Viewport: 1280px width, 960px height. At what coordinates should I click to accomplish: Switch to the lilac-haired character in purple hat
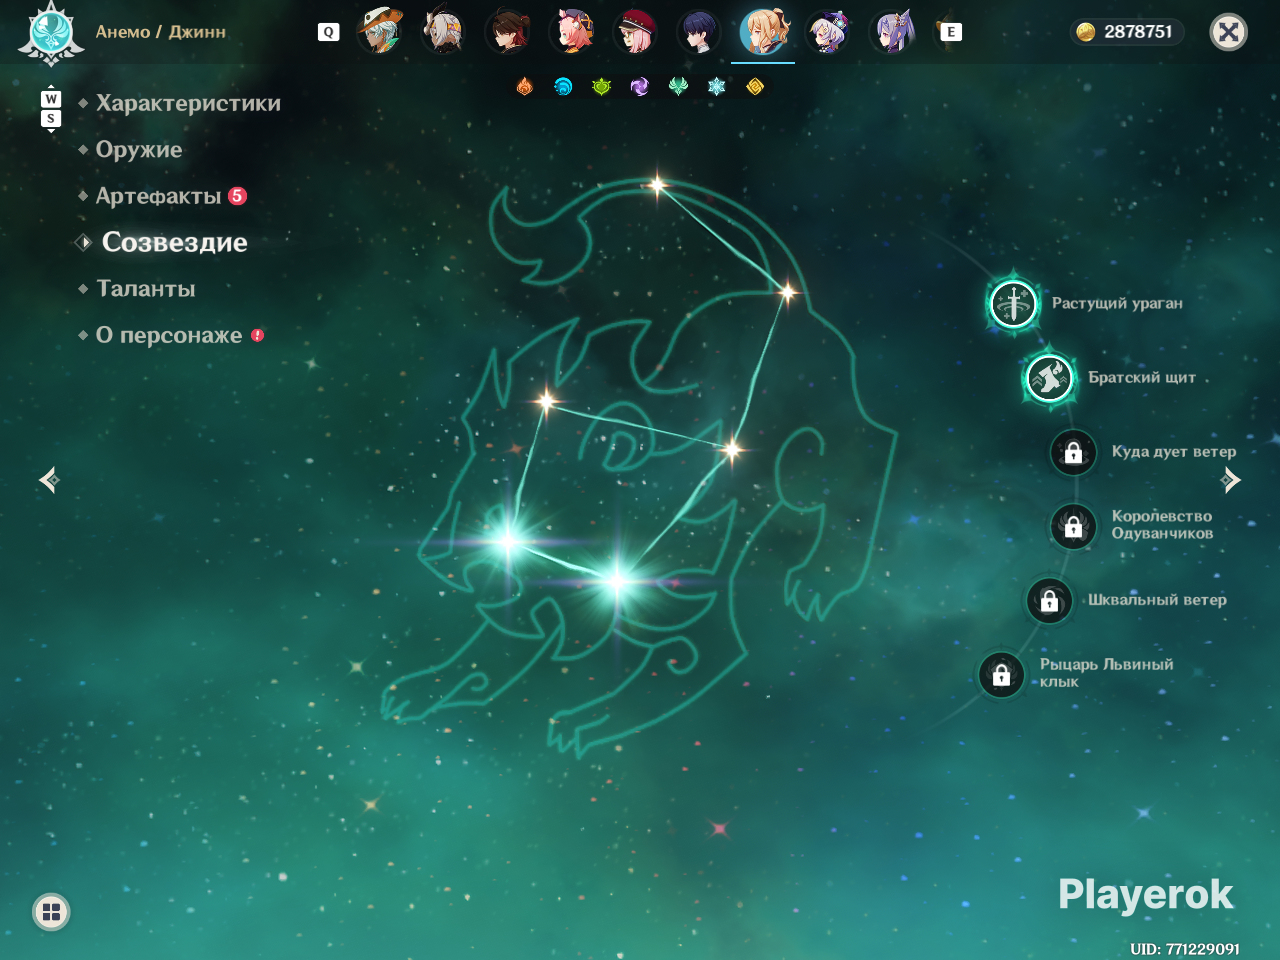[x=828, y=31]
